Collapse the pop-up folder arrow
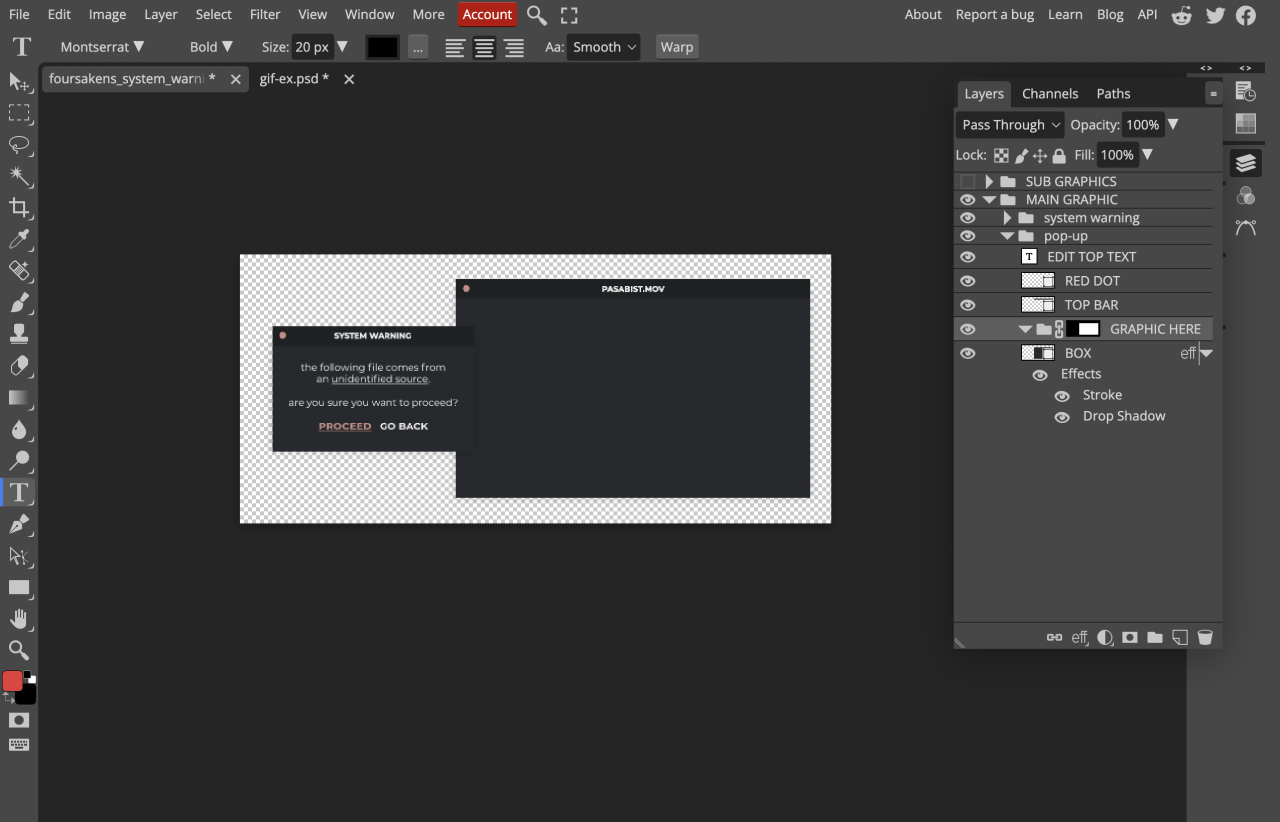1280x822 pixels. click(x=1007, y=237)
